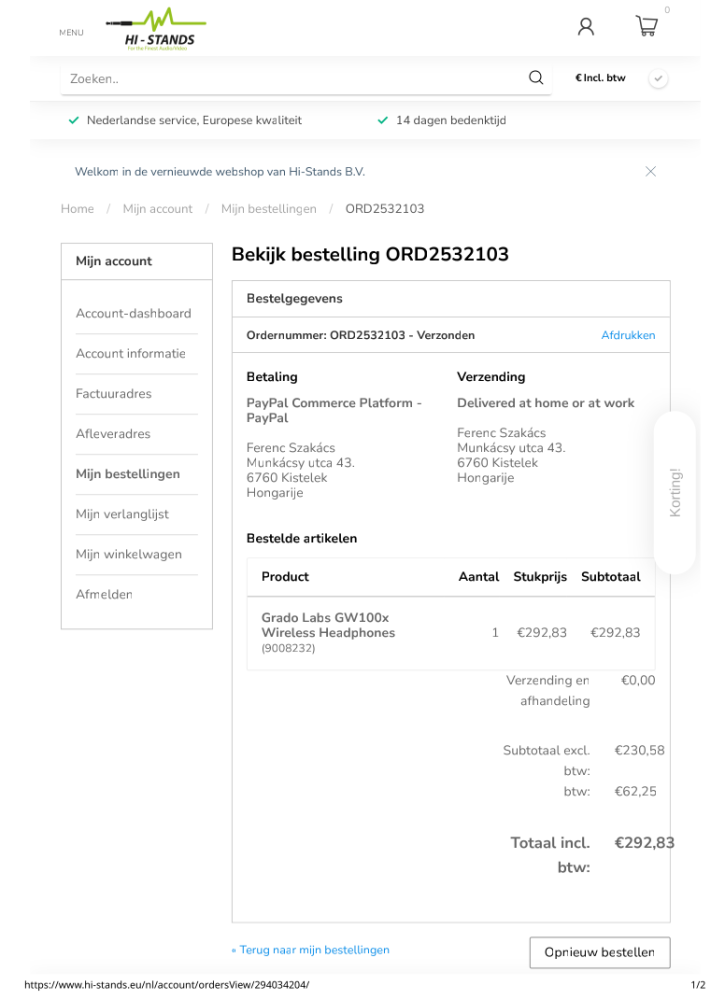The image size is (725, 1000).
Task: Open the MENU button
Action: [x=71, y=33]
